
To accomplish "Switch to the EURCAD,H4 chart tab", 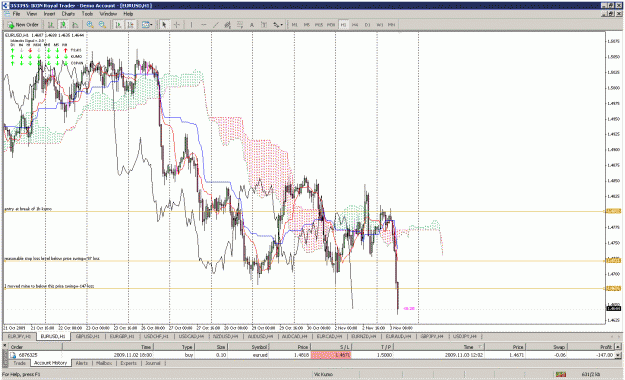I will click(329, 337).
